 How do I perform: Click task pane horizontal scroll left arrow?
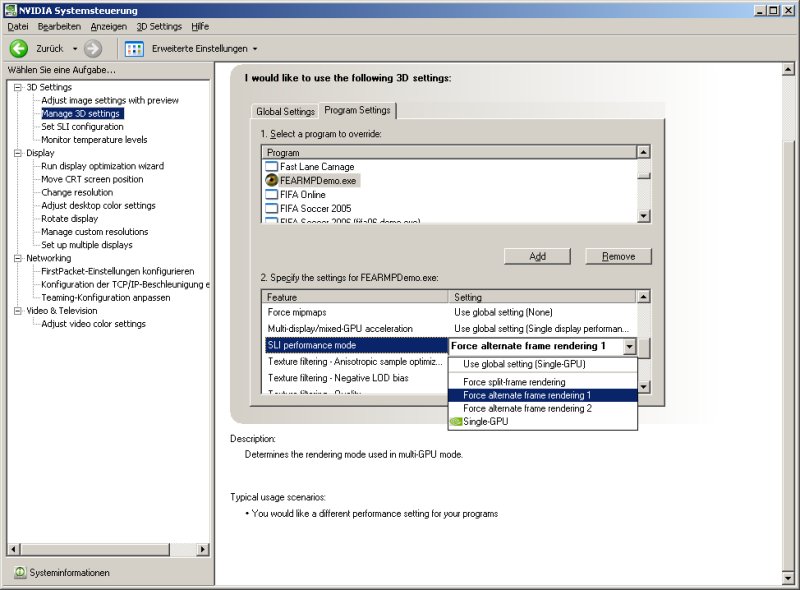[14, 549]
